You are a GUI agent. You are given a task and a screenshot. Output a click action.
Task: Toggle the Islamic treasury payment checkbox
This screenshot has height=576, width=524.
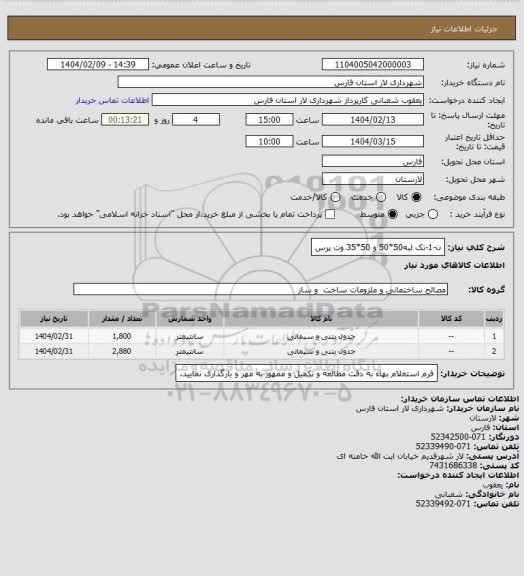click(330, 214)
